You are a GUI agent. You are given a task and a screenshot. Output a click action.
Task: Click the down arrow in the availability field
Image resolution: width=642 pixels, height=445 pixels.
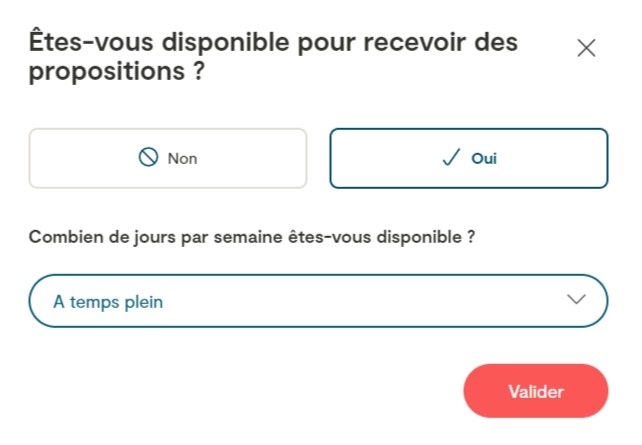(576, 300)
